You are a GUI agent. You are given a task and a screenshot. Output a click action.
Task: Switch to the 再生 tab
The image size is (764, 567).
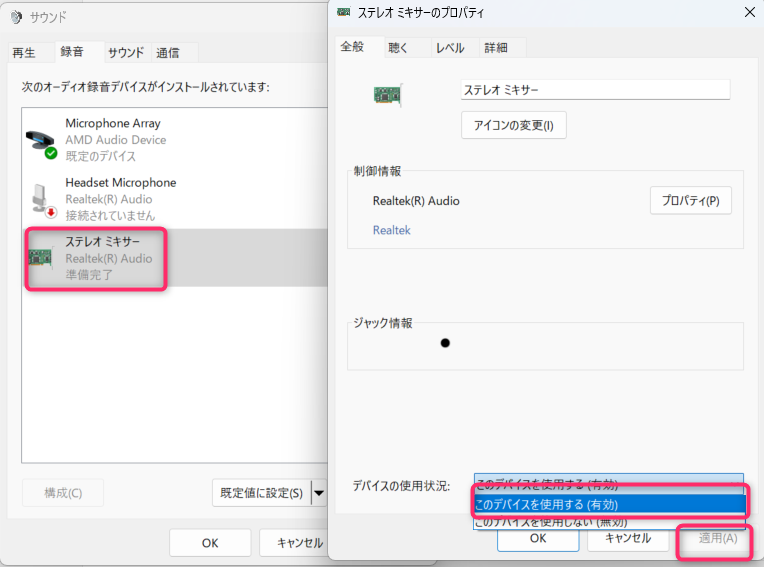click(x=24, y=53)
